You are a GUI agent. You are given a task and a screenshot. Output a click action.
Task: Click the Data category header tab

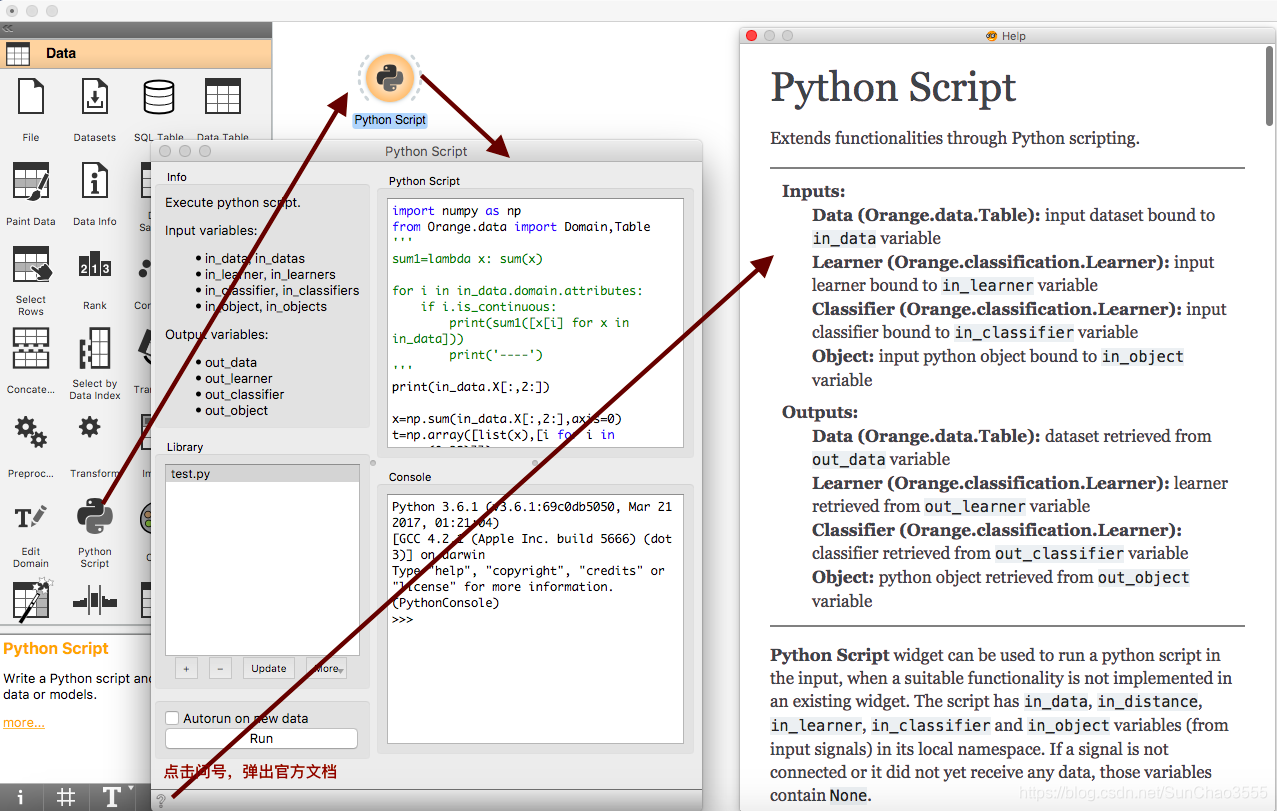click(136, 53)
